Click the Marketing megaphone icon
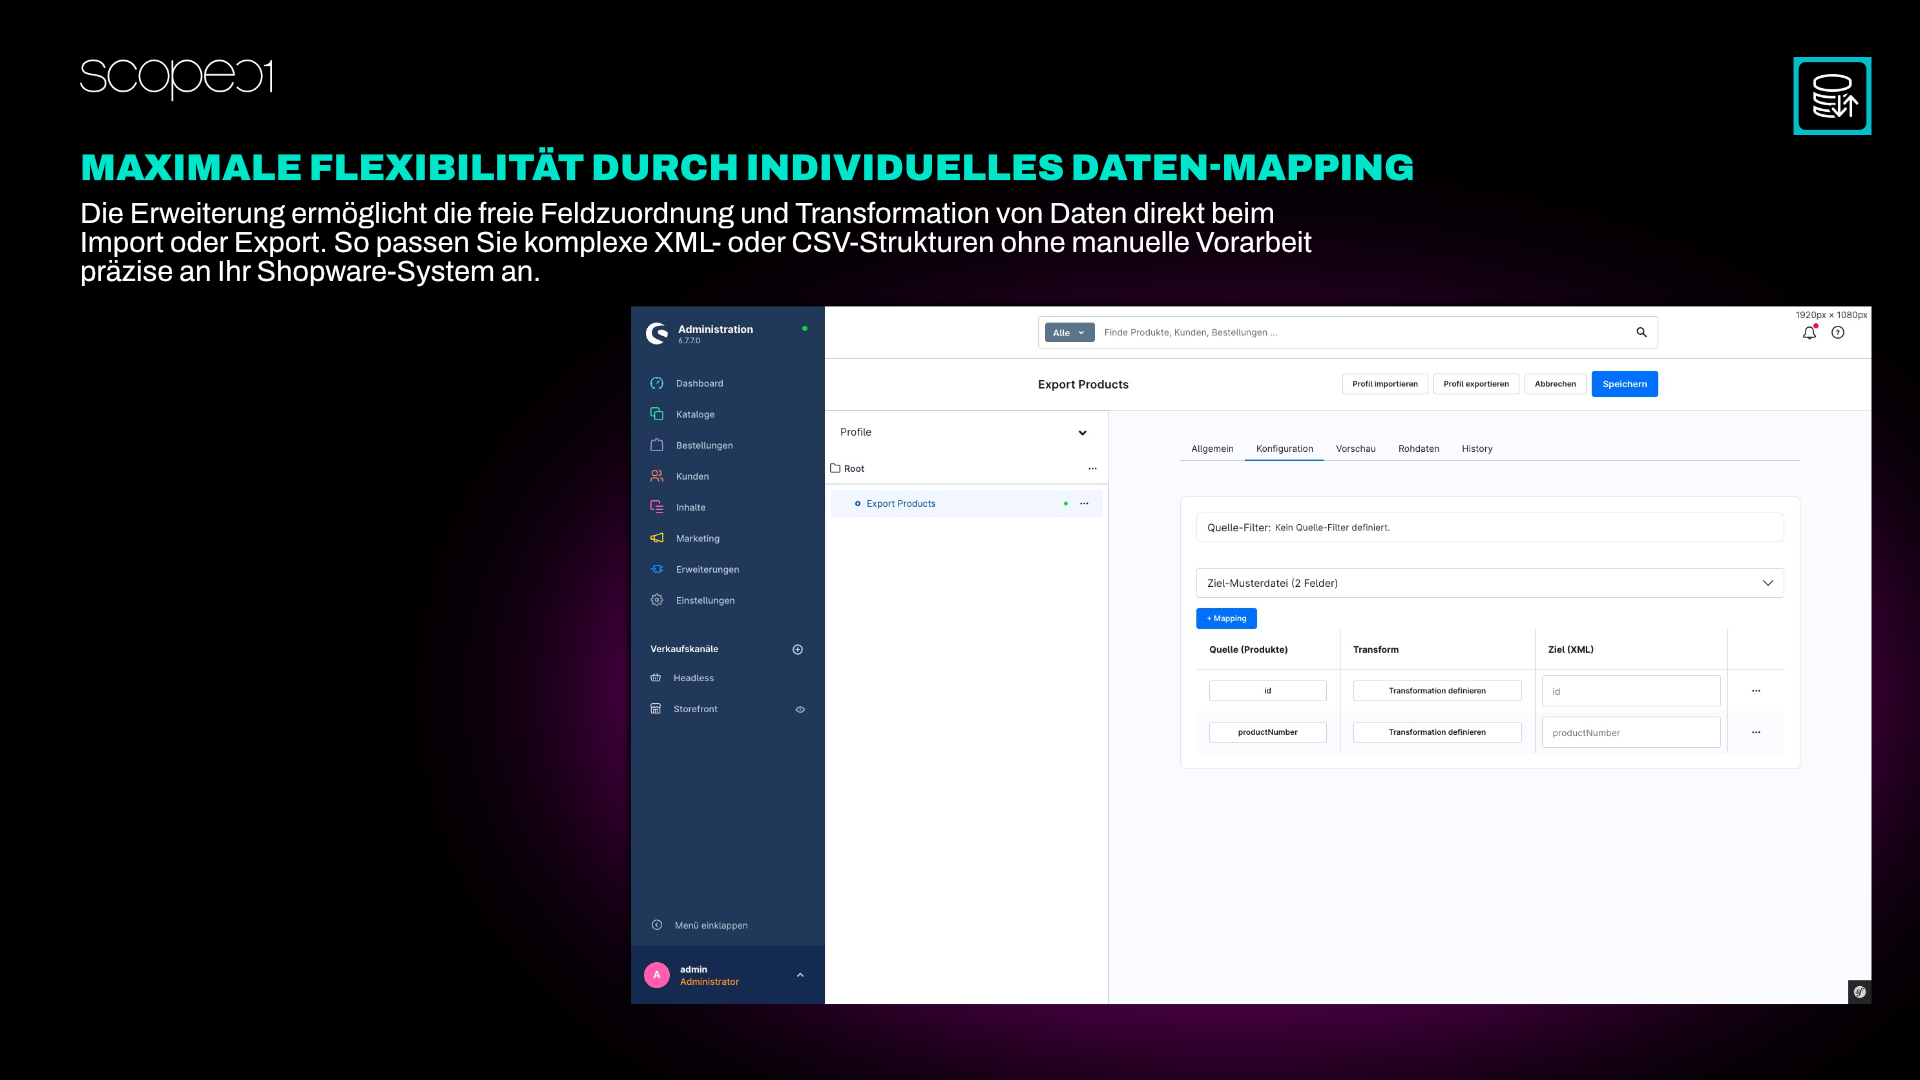1920x1080 pixels. tap(657, 538)
